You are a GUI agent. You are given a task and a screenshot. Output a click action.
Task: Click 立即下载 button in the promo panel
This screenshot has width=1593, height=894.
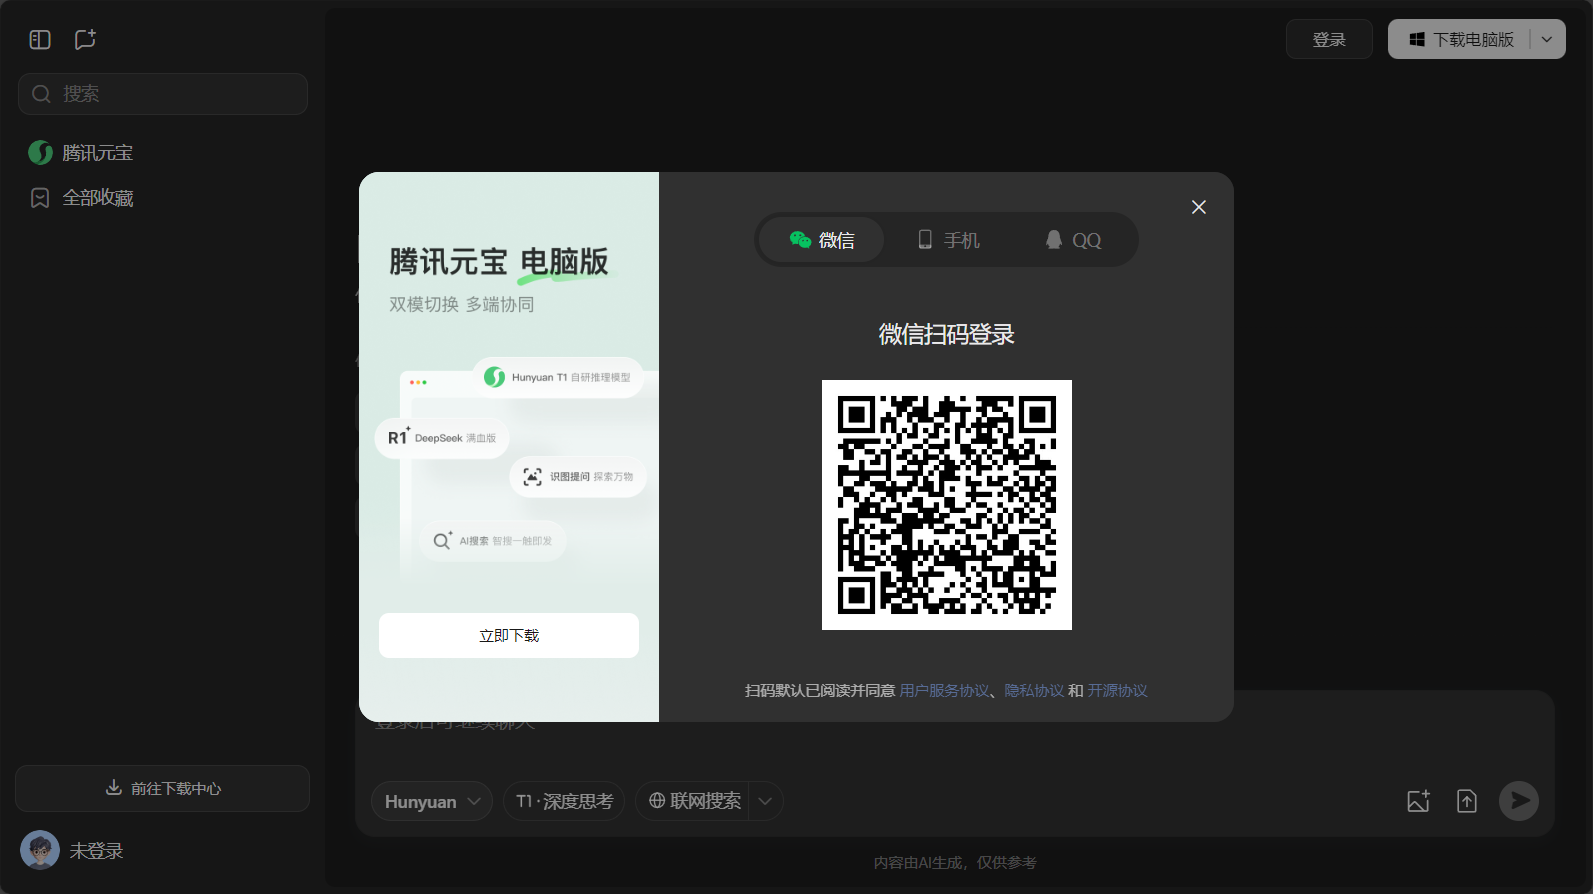[509, 636]
